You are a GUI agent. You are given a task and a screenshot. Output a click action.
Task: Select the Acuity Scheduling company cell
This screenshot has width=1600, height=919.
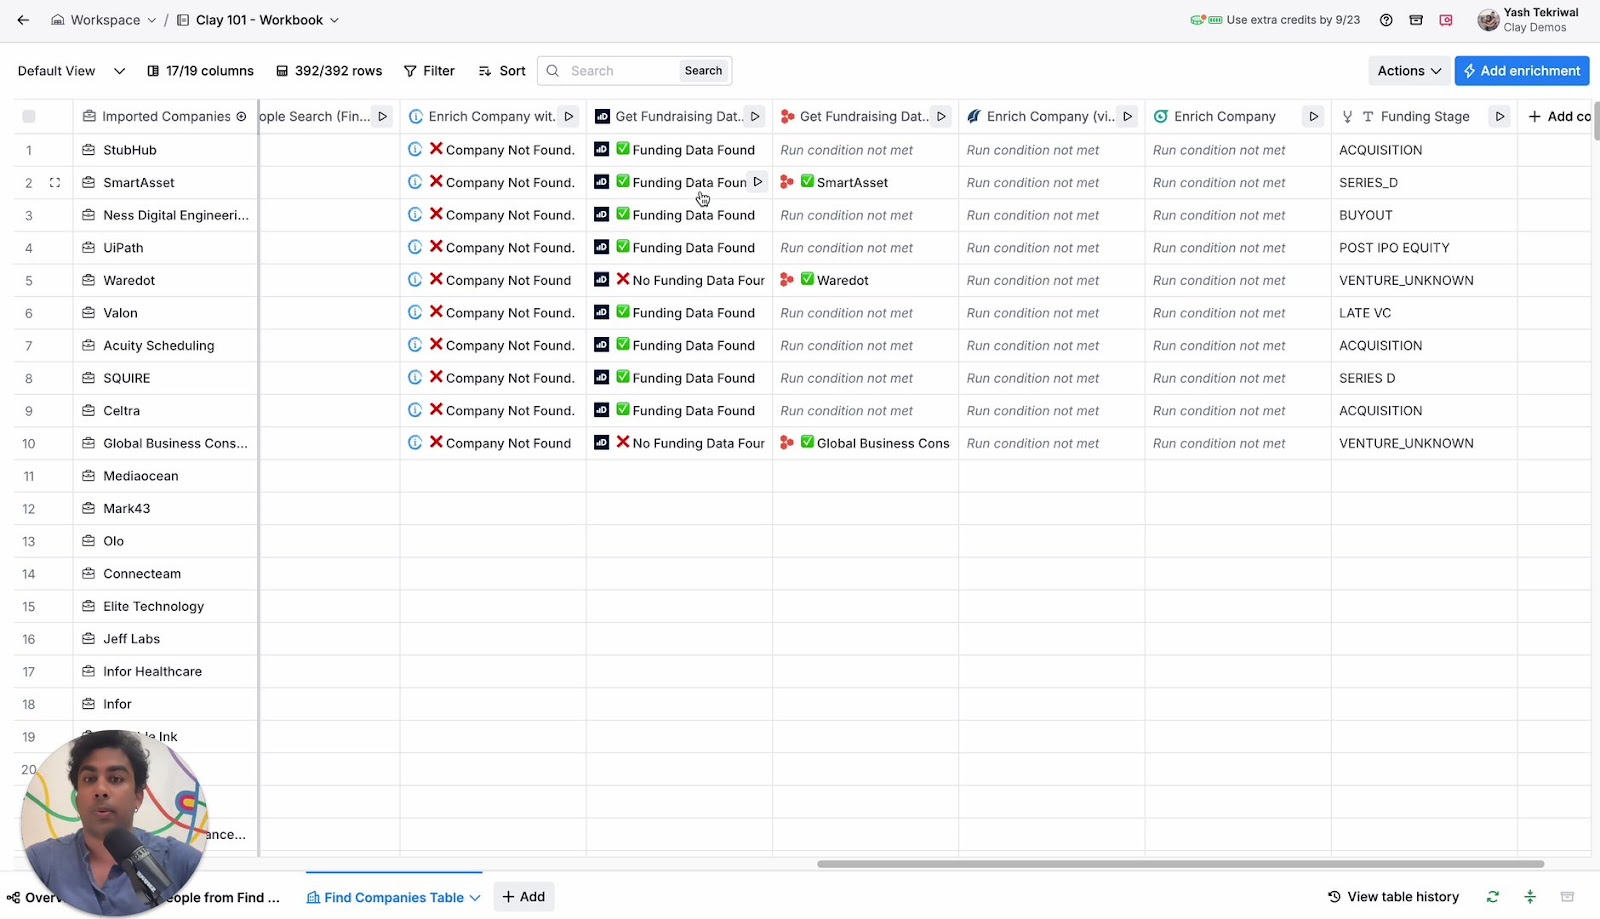click(166, 345)
